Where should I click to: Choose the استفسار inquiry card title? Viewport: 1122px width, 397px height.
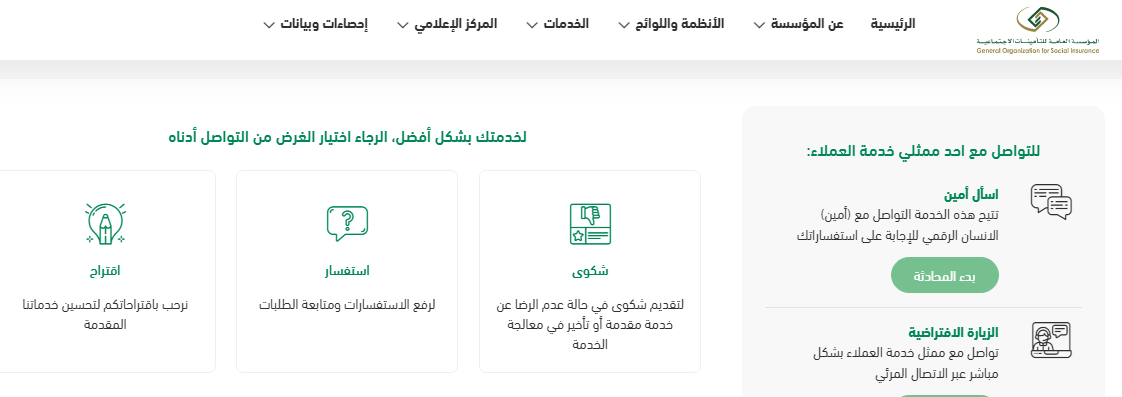[347, 271]
